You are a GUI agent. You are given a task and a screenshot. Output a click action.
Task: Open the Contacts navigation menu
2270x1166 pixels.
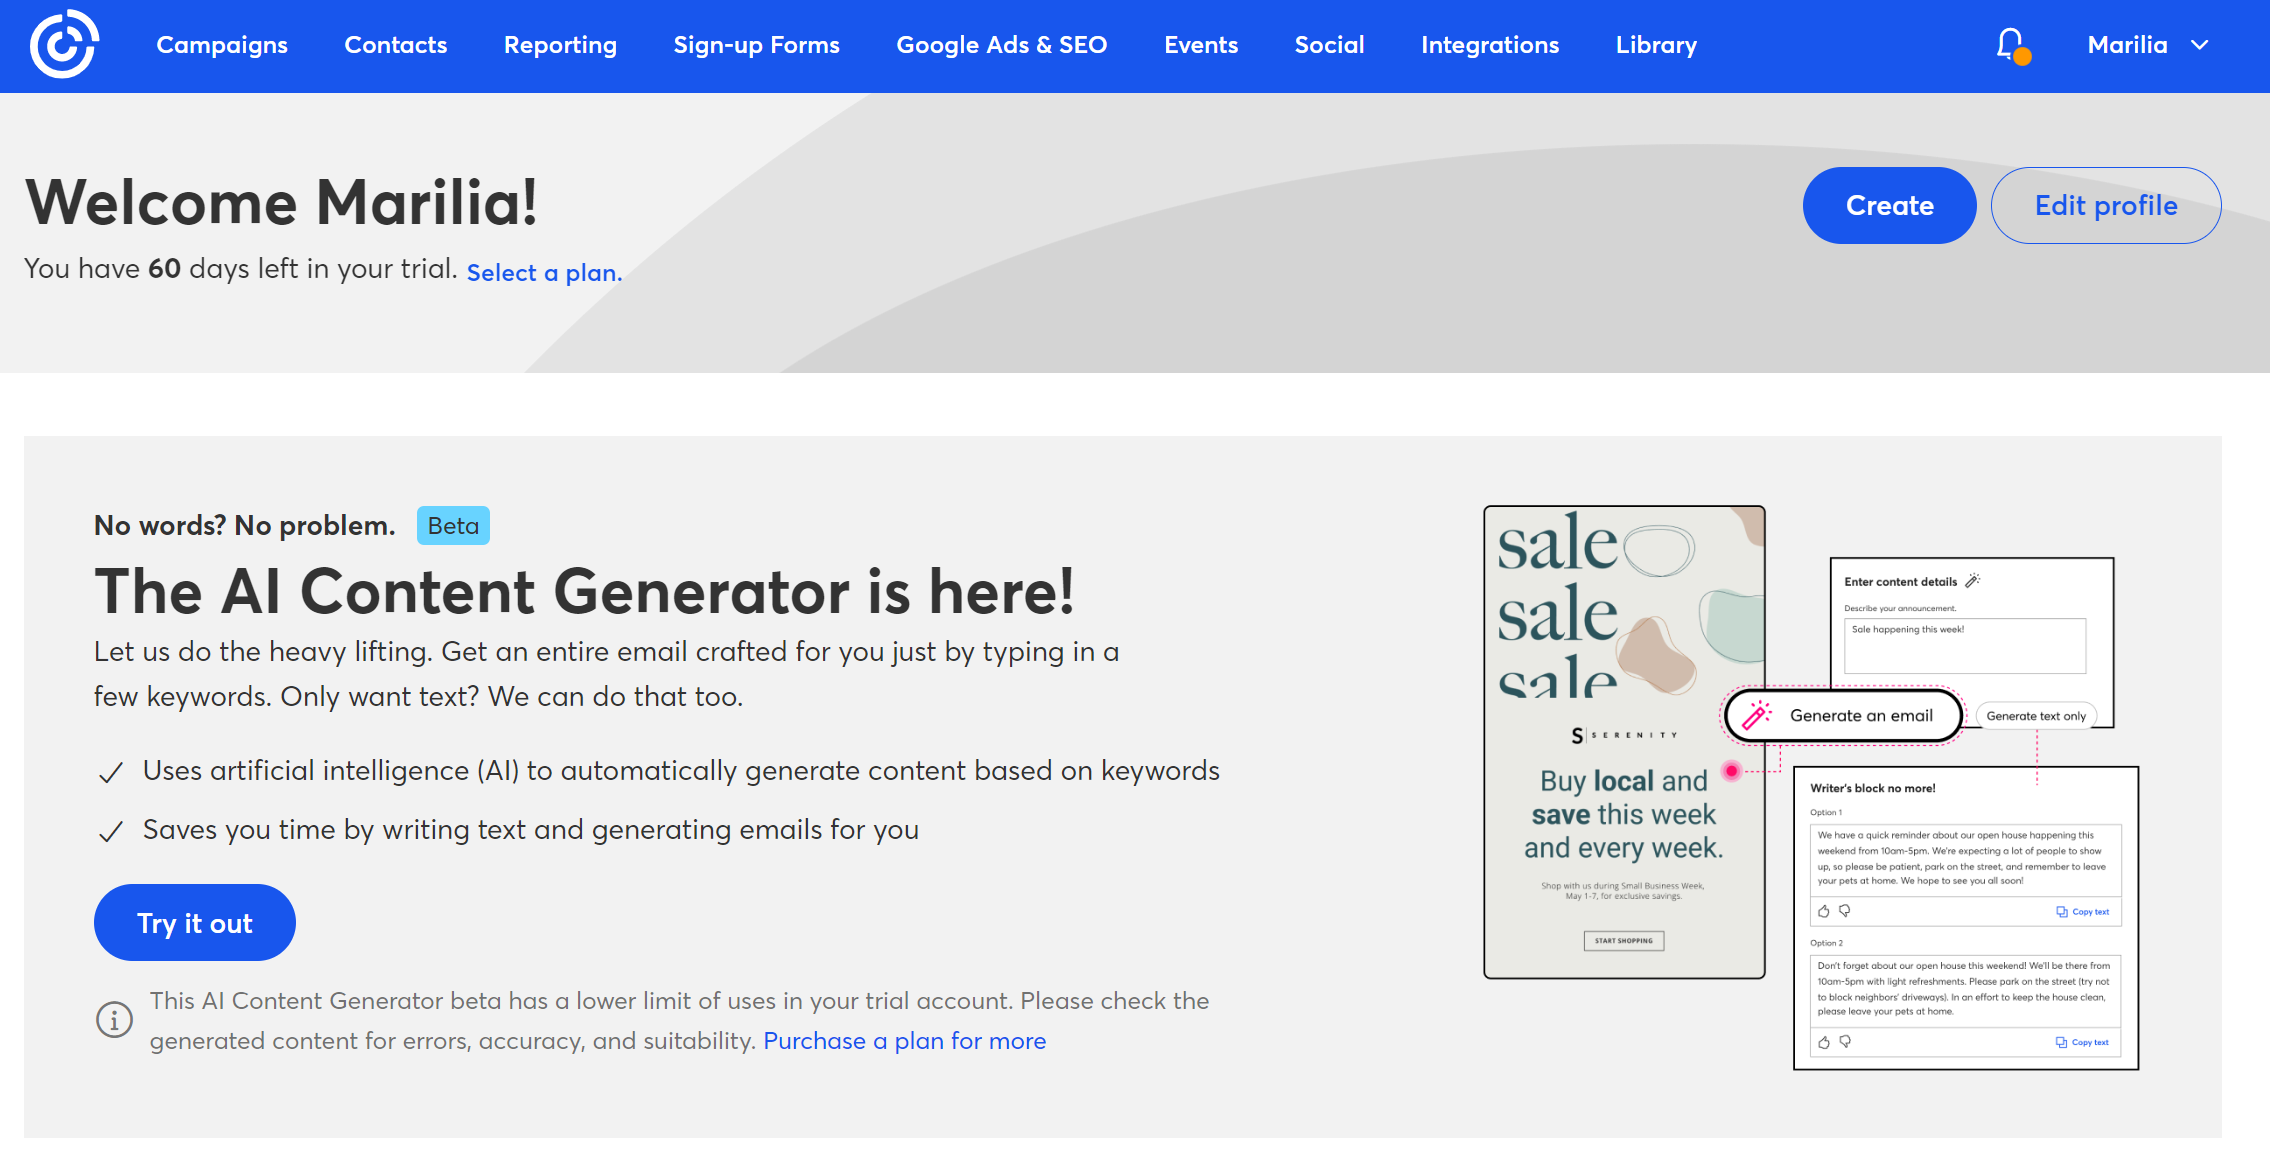(395, 45)
